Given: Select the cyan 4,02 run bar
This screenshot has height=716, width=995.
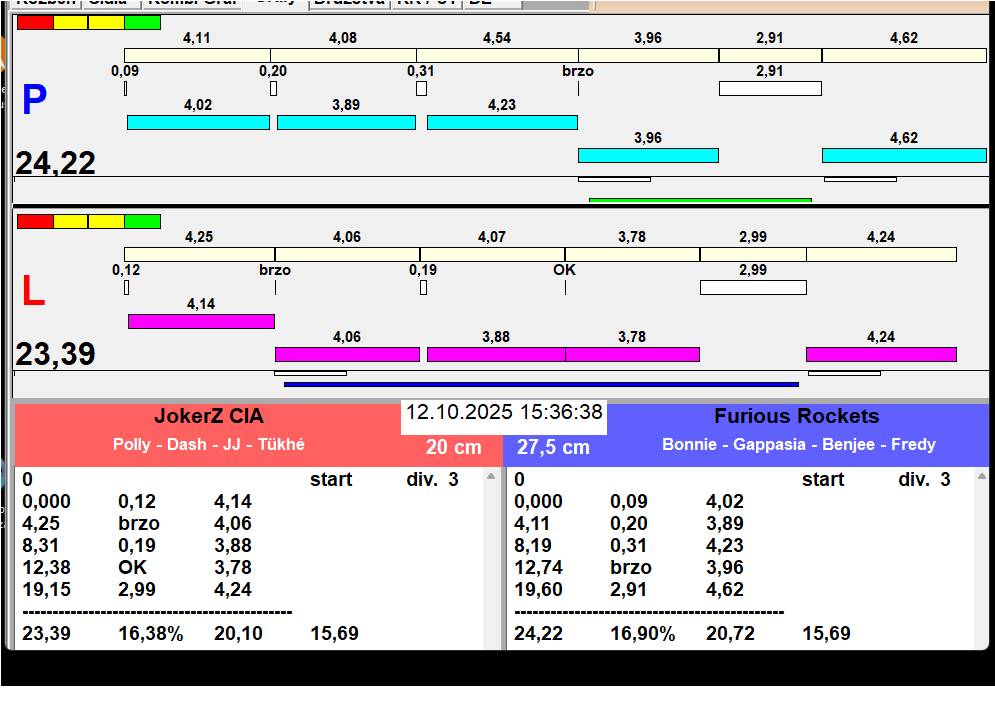Looking at the screenshot, I should point(198,122).
